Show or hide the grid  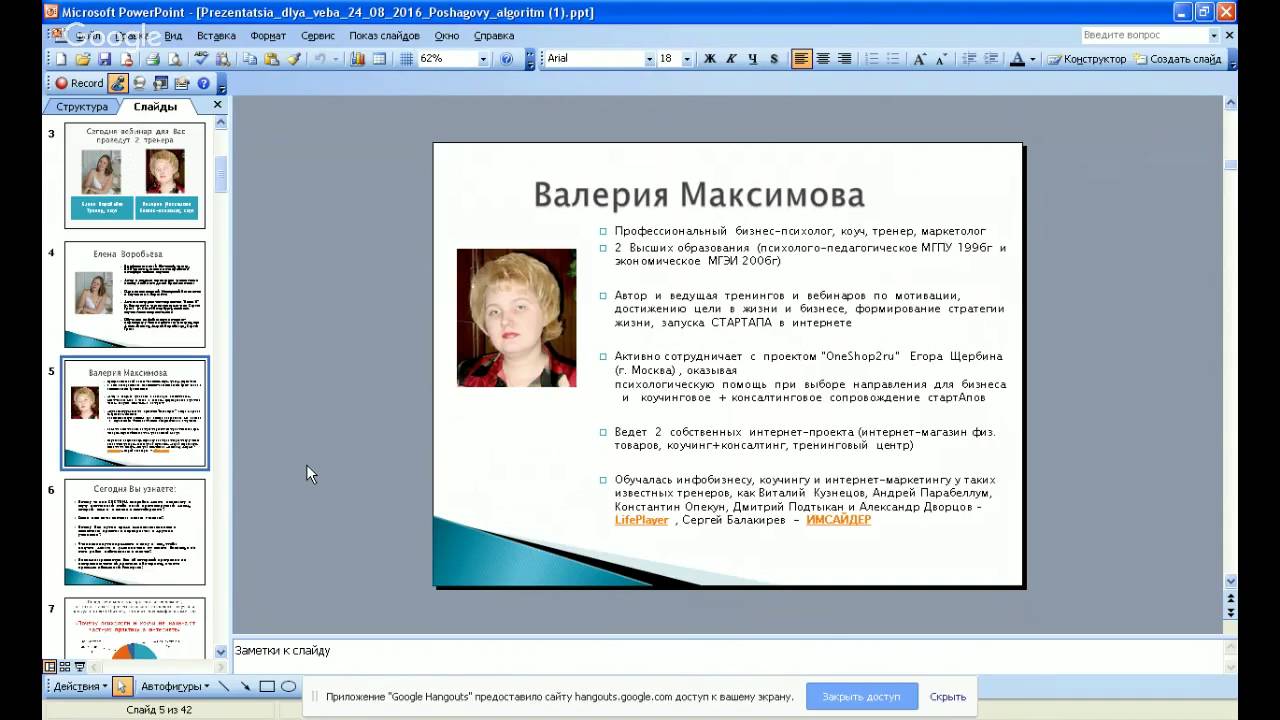tap(406, 59)
